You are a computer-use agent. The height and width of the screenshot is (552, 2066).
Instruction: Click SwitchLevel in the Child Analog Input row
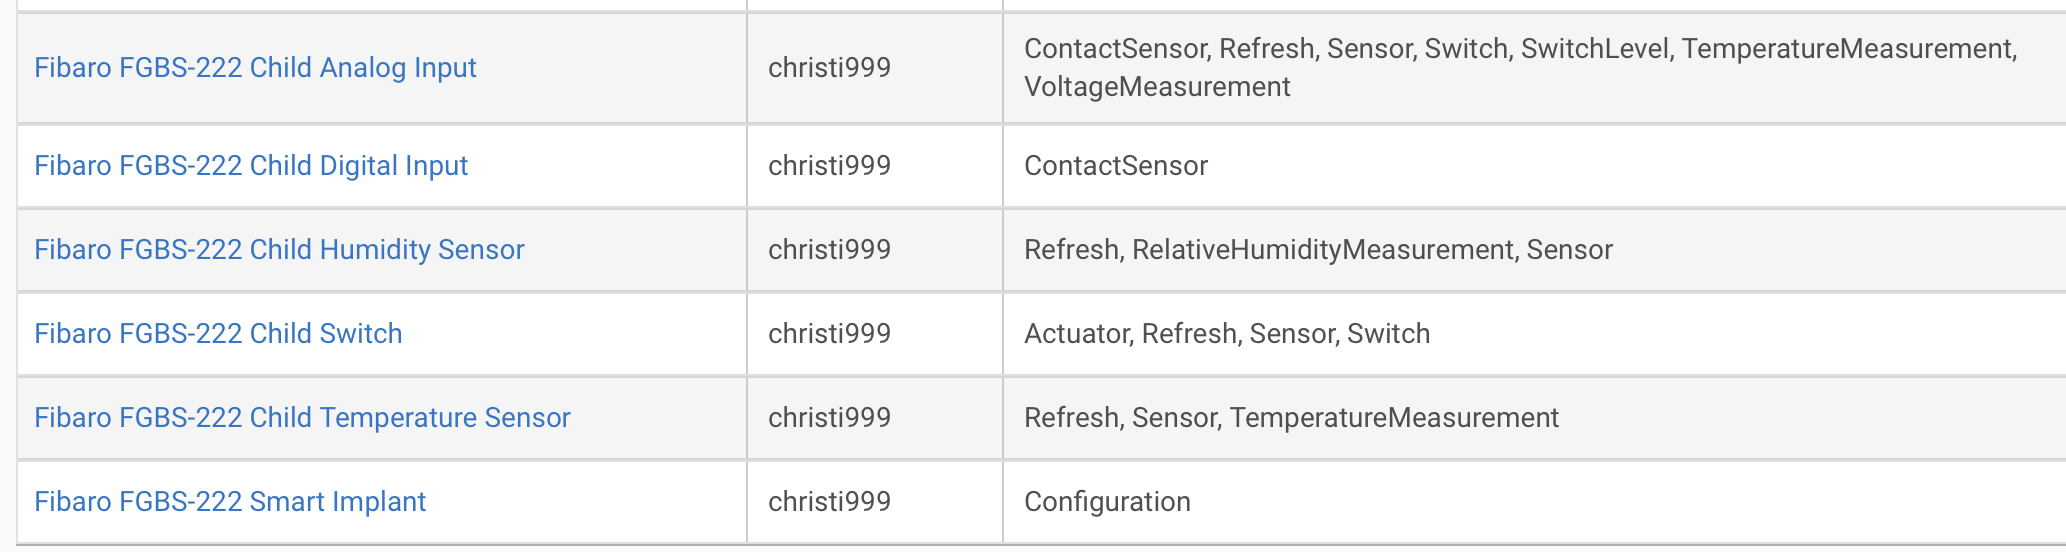coord(1595,49)
